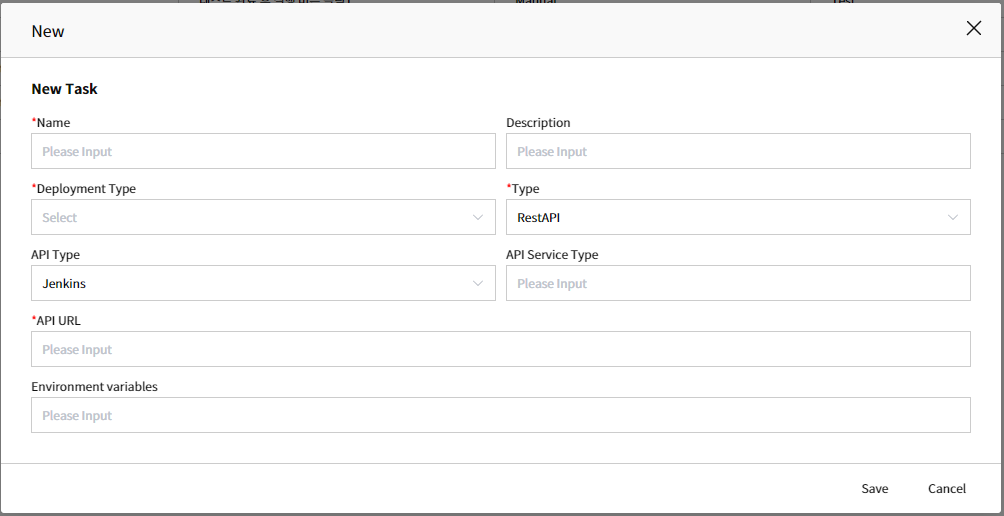This screenshot has height=516, width=1004.
Task: Click the API URL label text
Action: [59, 321]
